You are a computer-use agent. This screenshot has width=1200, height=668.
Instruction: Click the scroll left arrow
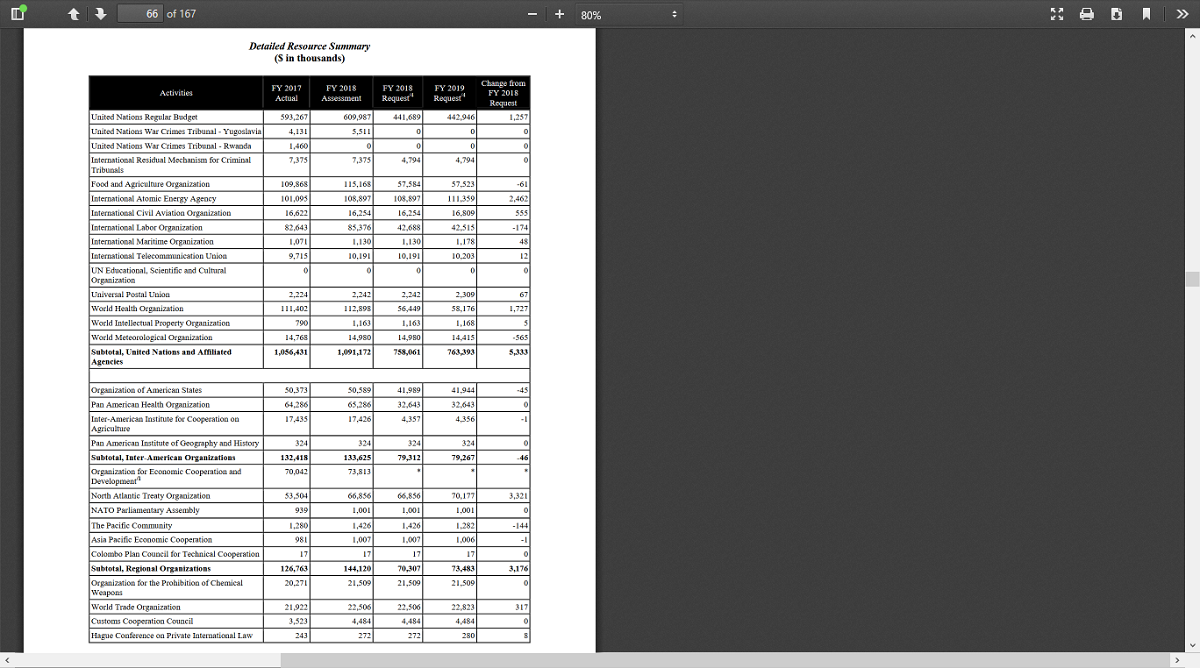(x=7, y=660)
